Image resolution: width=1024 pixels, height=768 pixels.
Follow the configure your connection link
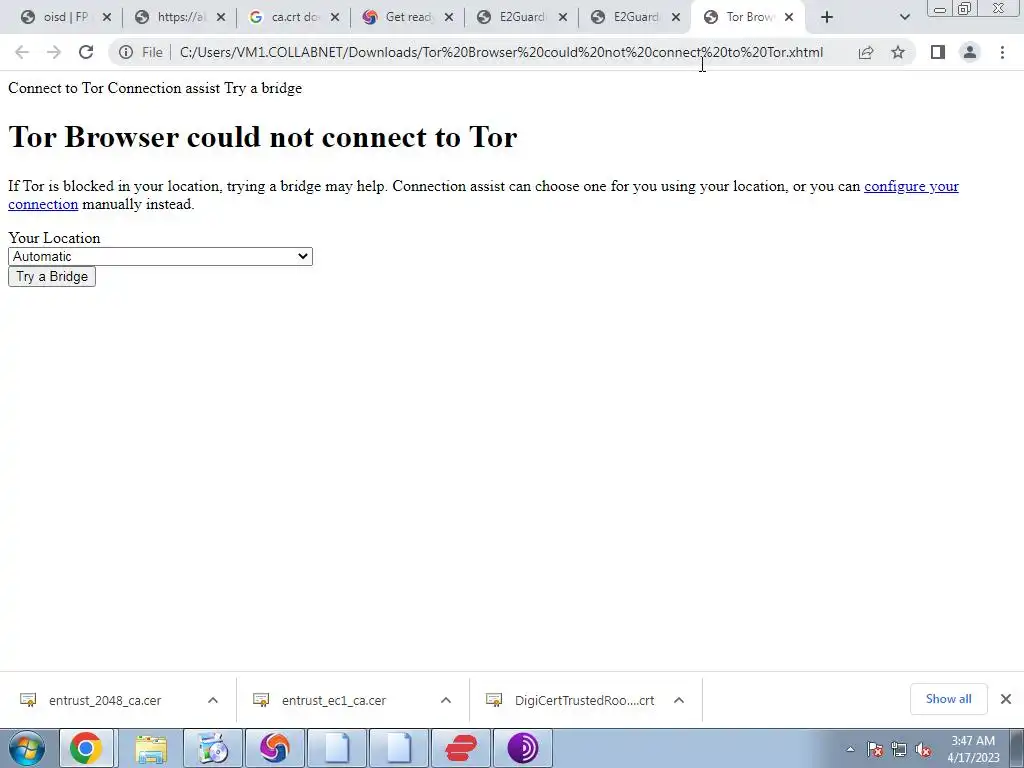(x=911, y=186)
